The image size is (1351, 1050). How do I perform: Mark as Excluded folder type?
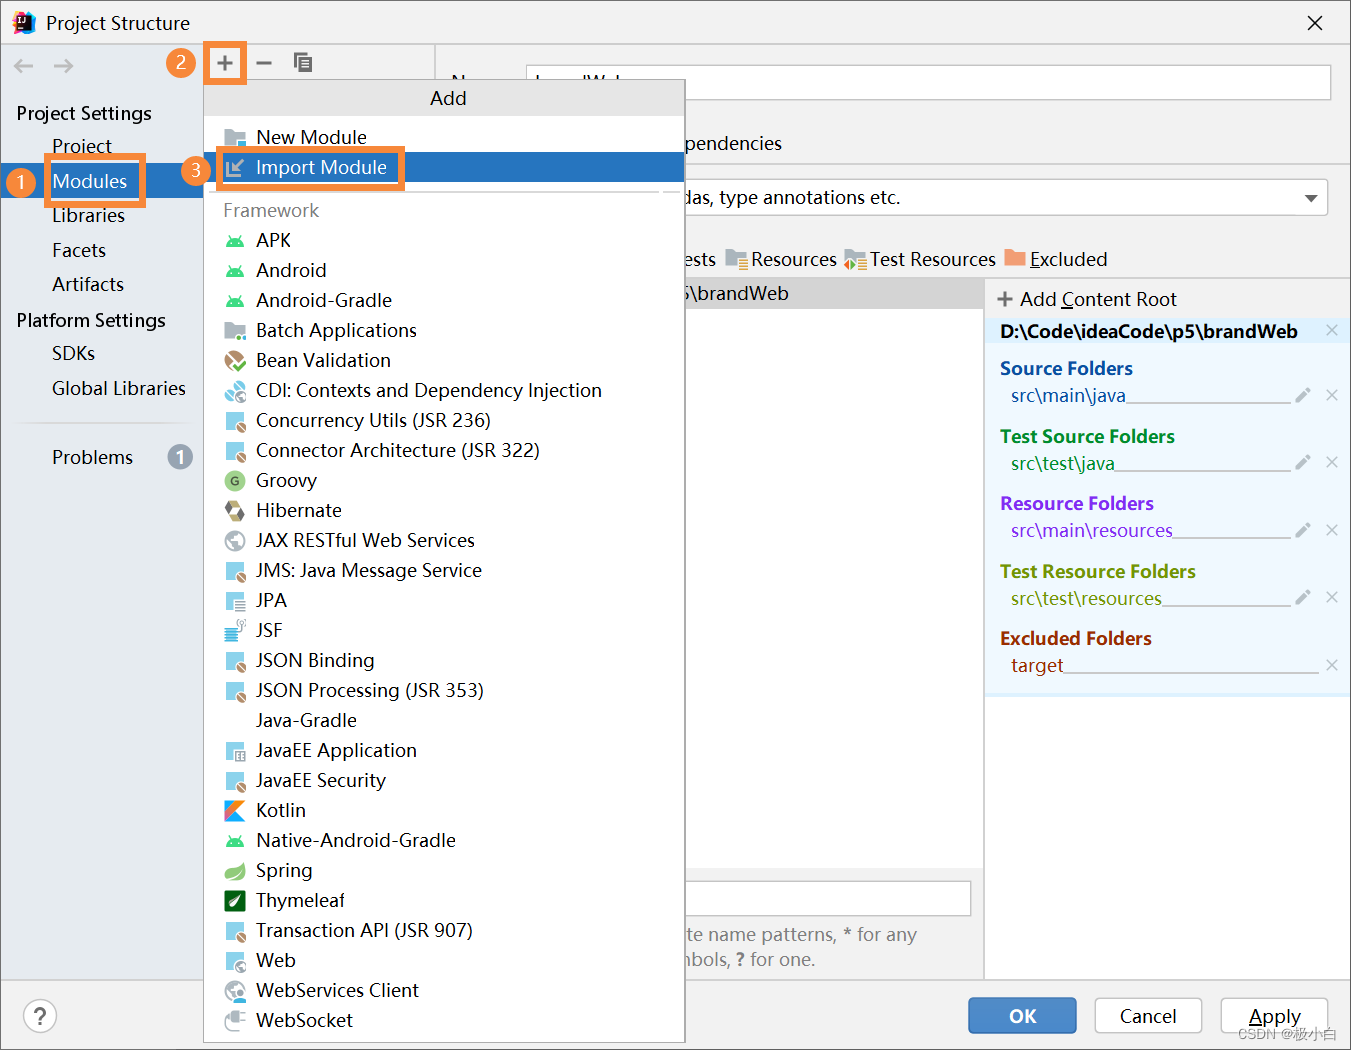1056,259
